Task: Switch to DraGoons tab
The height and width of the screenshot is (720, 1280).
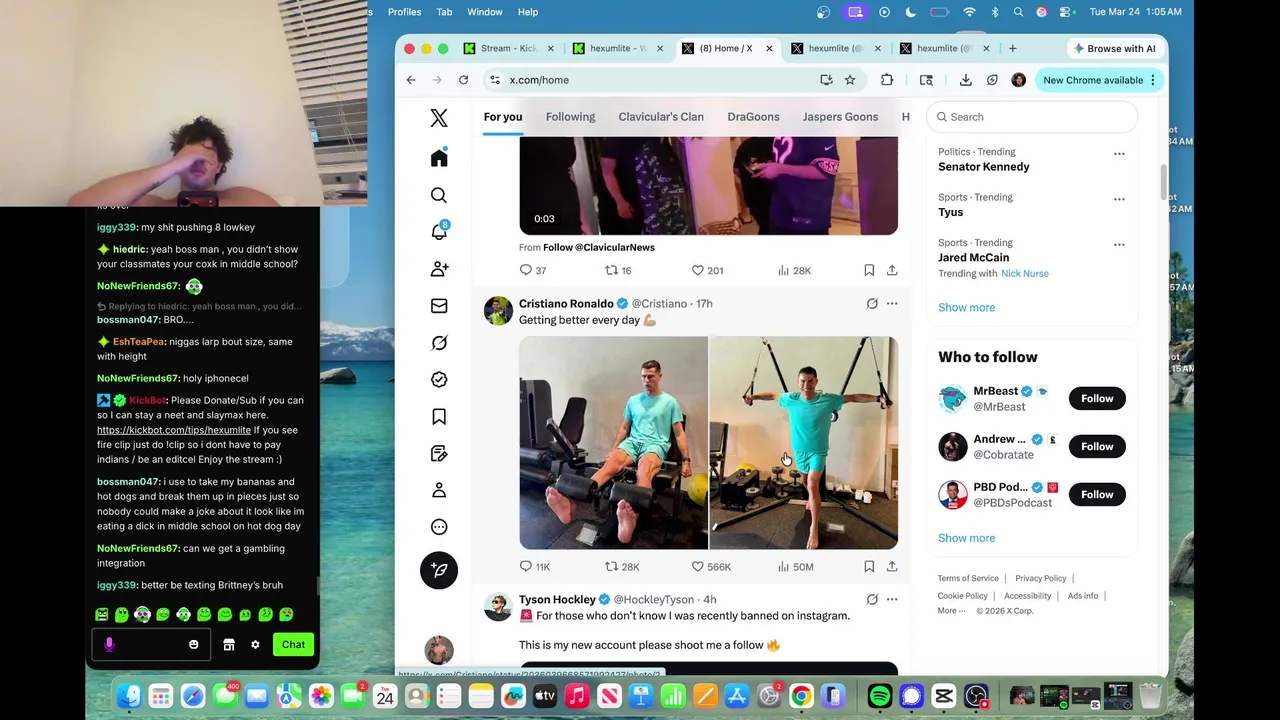Action: 753,117
